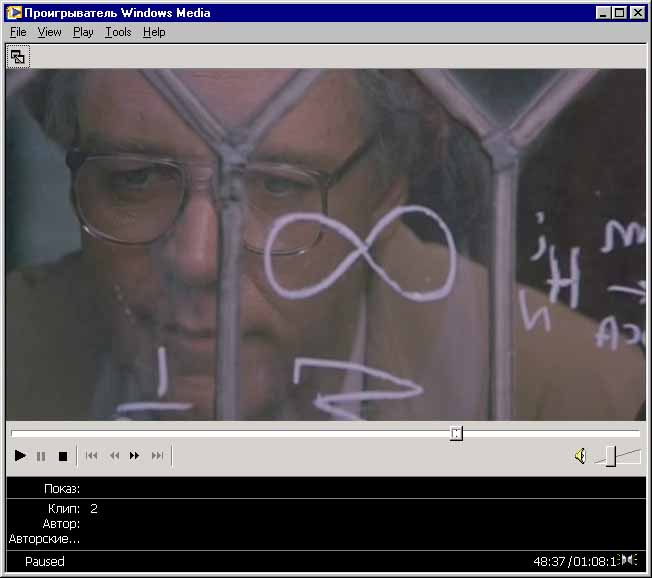Viewport: 652px width, 578px height.
Task: Rewind the video
Action: click(x=114, y=456)
